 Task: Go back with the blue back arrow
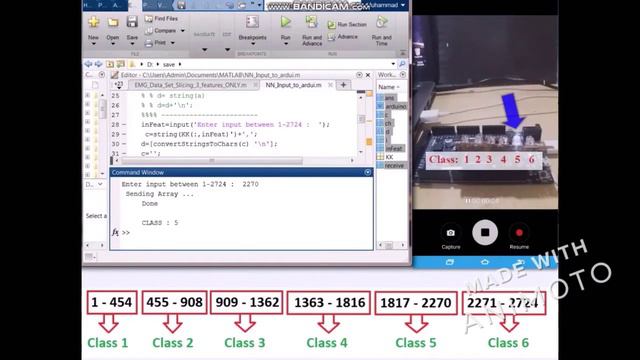tap(88, 64)
